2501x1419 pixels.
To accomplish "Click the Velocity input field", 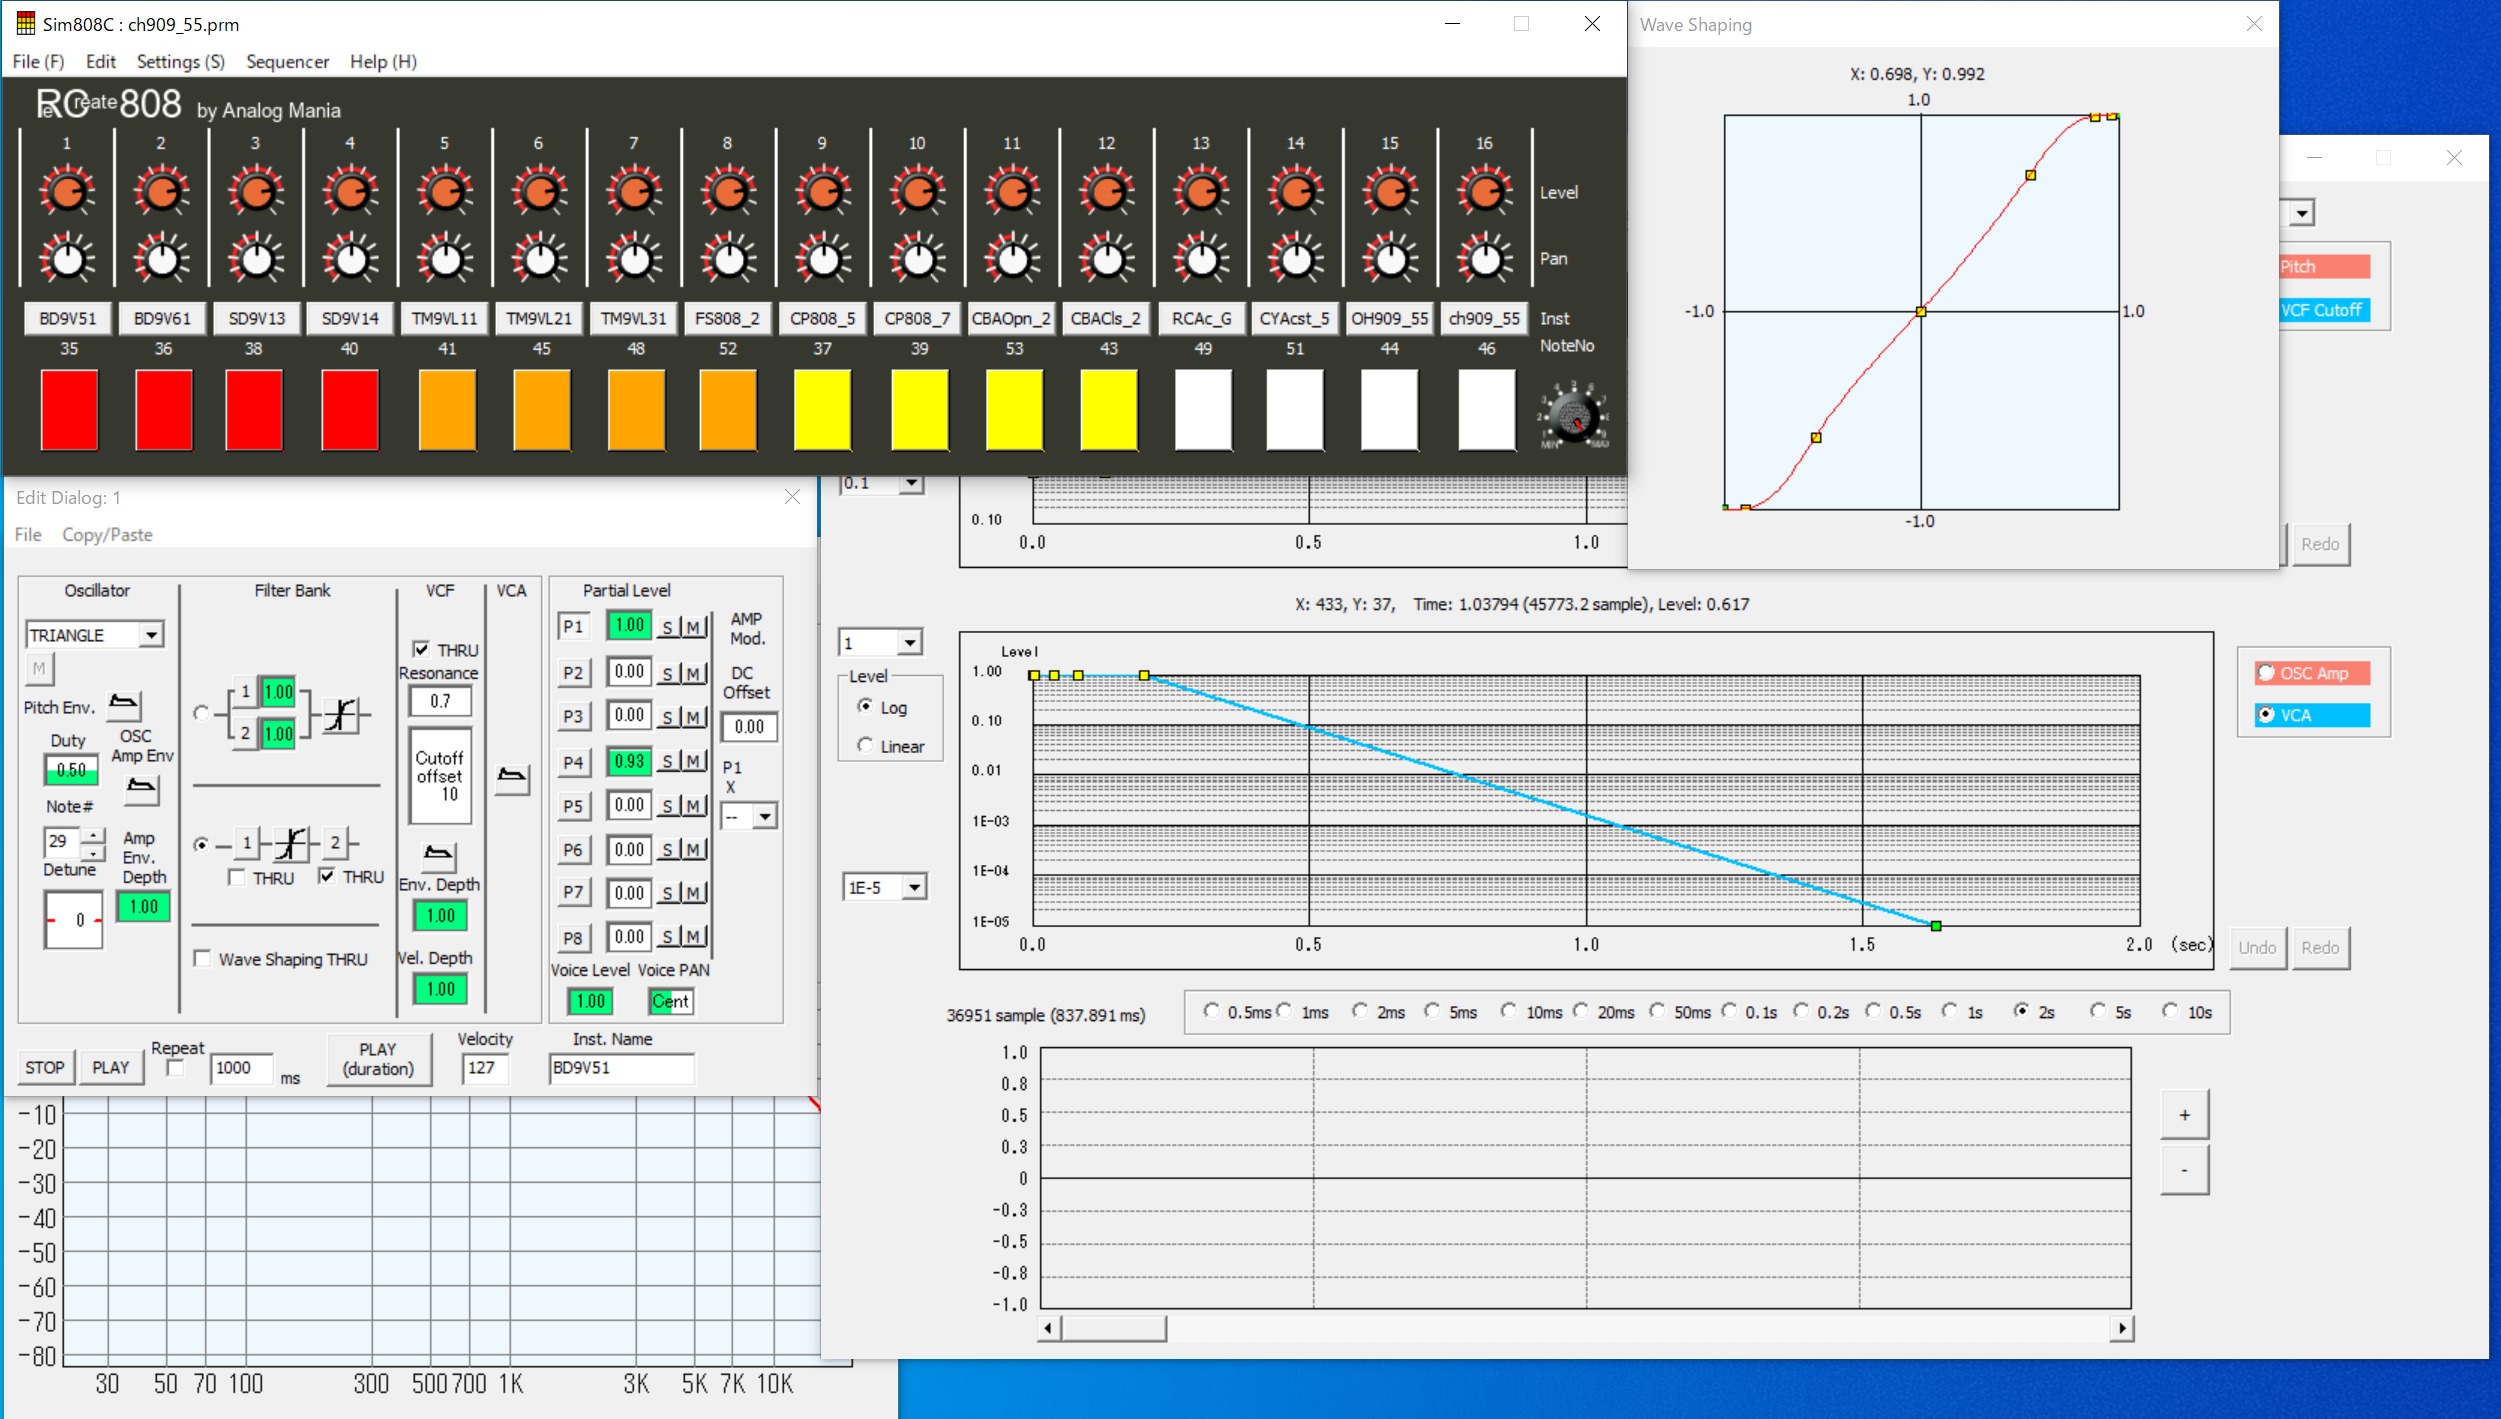I will click(485, 1068).
